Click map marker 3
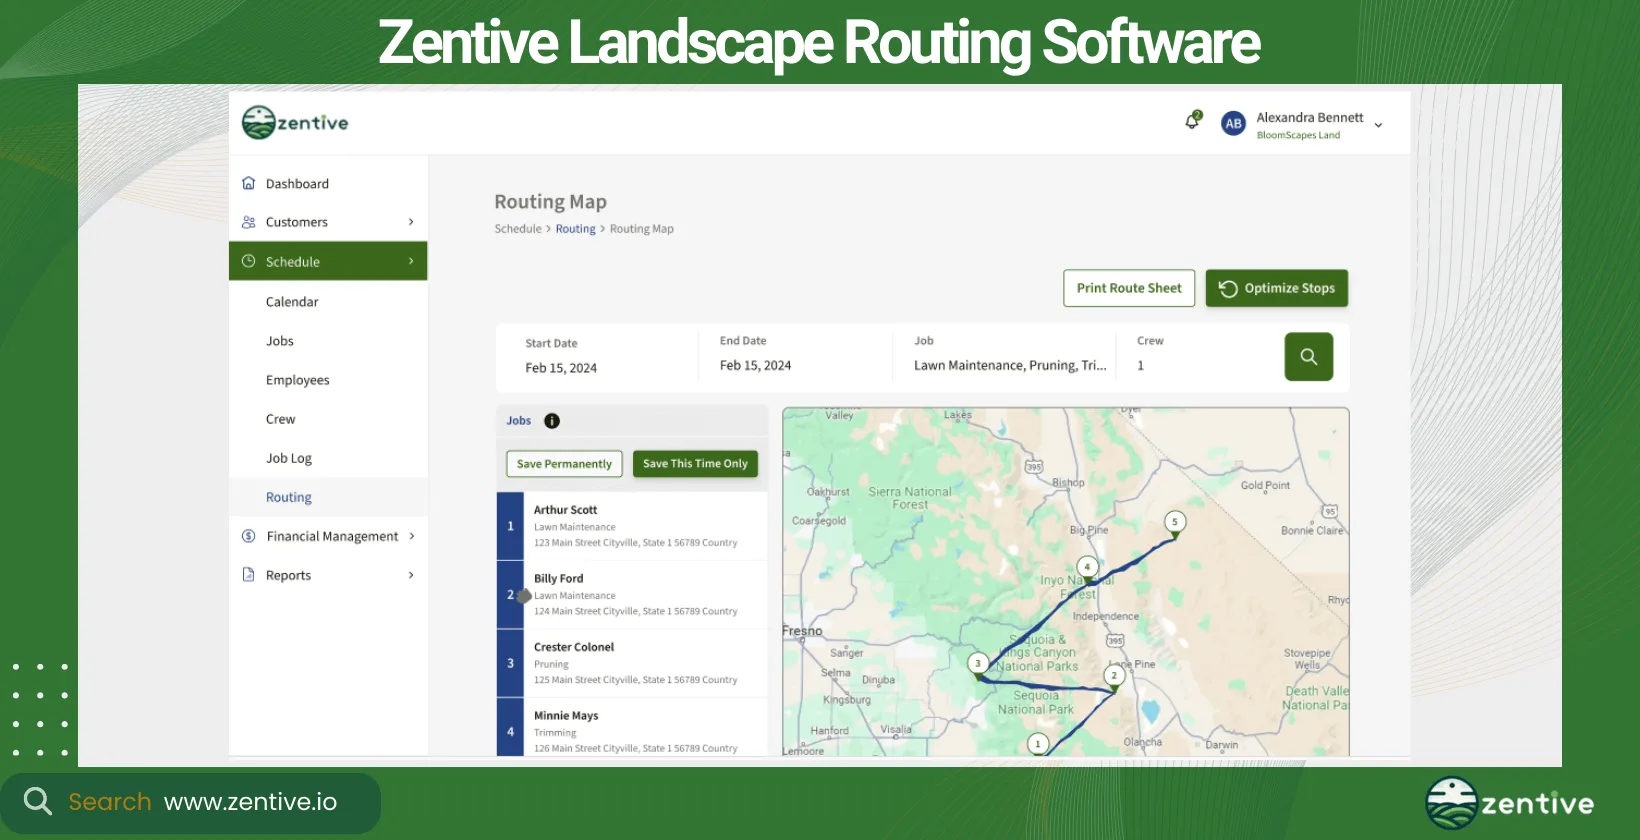 978,664
